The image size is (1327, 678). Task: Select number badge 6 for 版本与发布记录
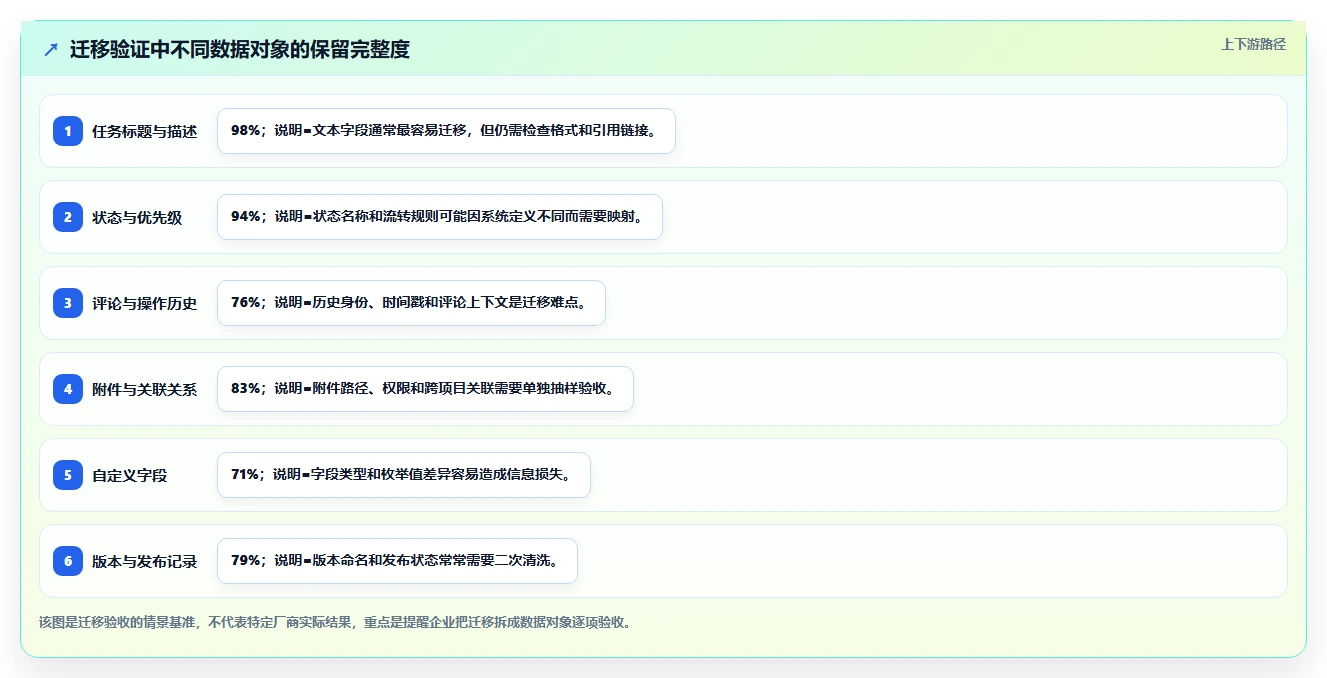click(x=68, y=560)
